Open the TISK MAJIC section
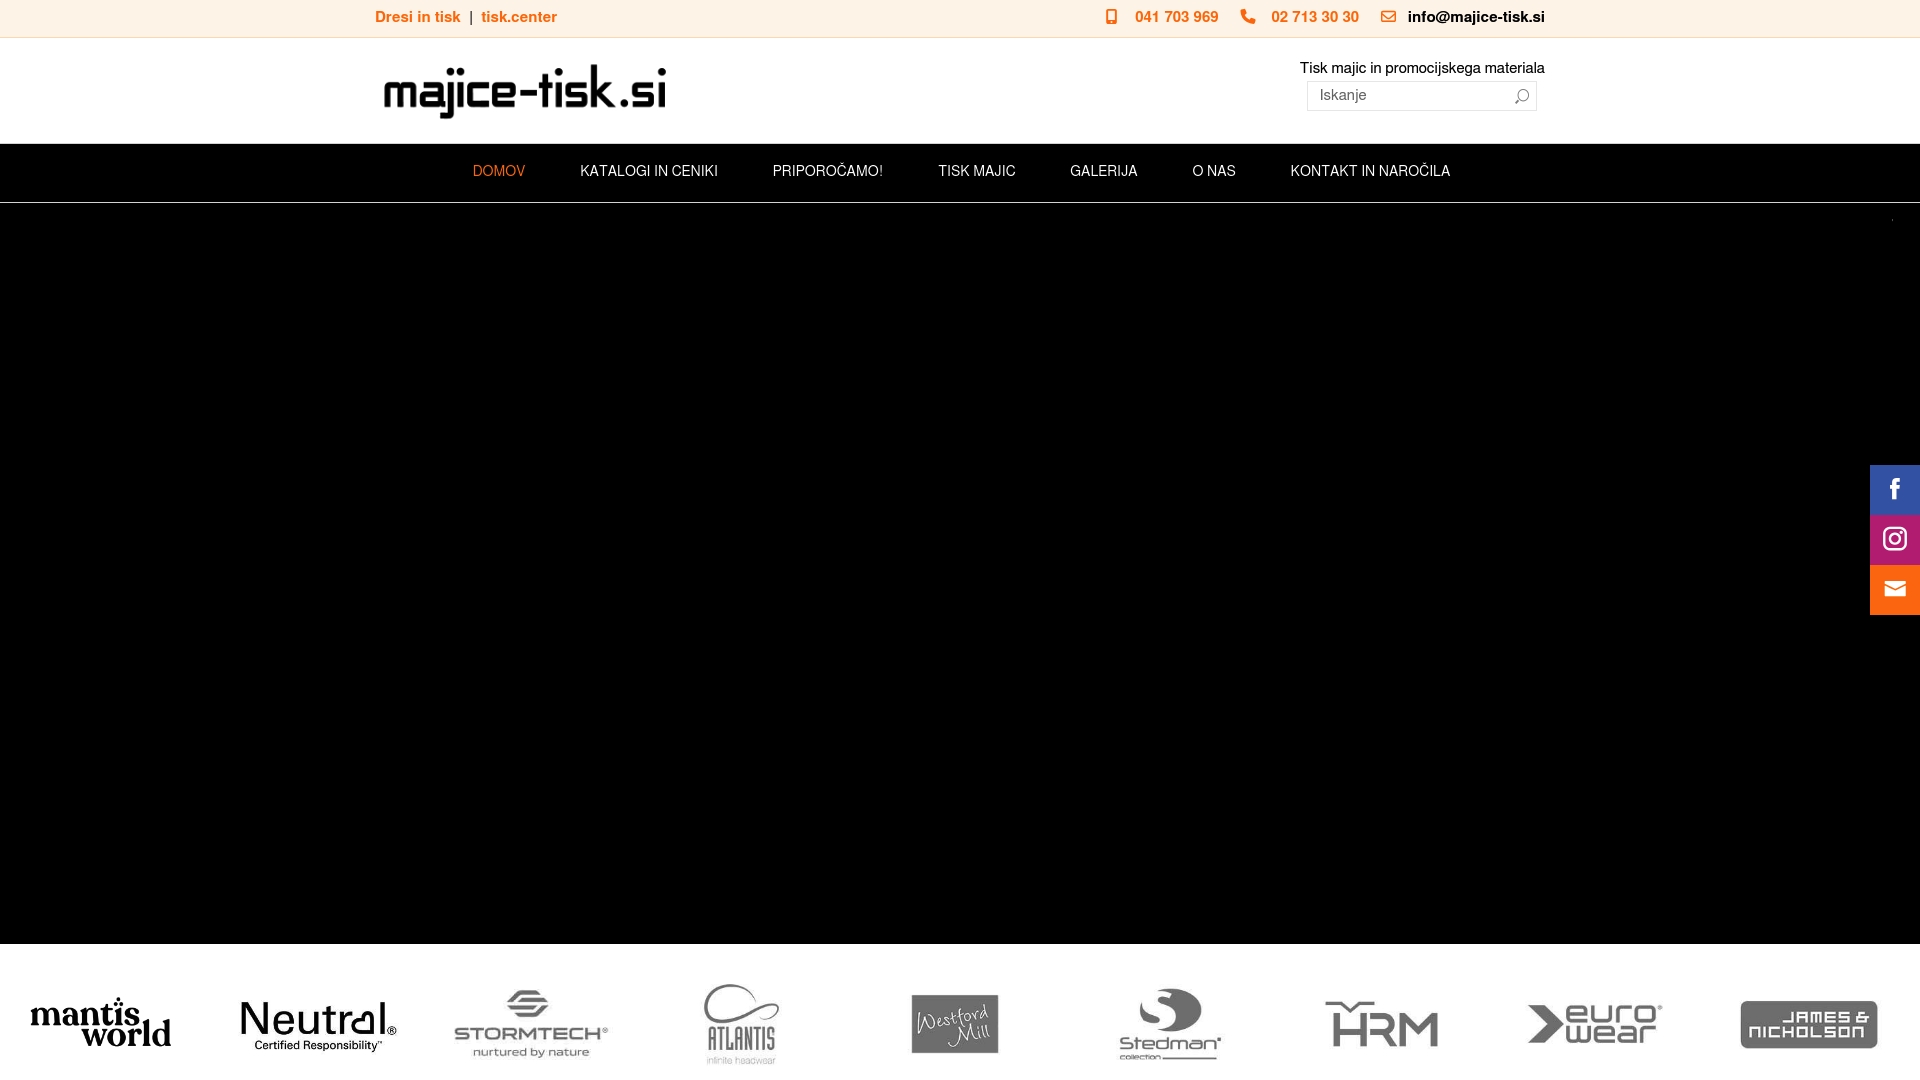 [x=976, y=171]
